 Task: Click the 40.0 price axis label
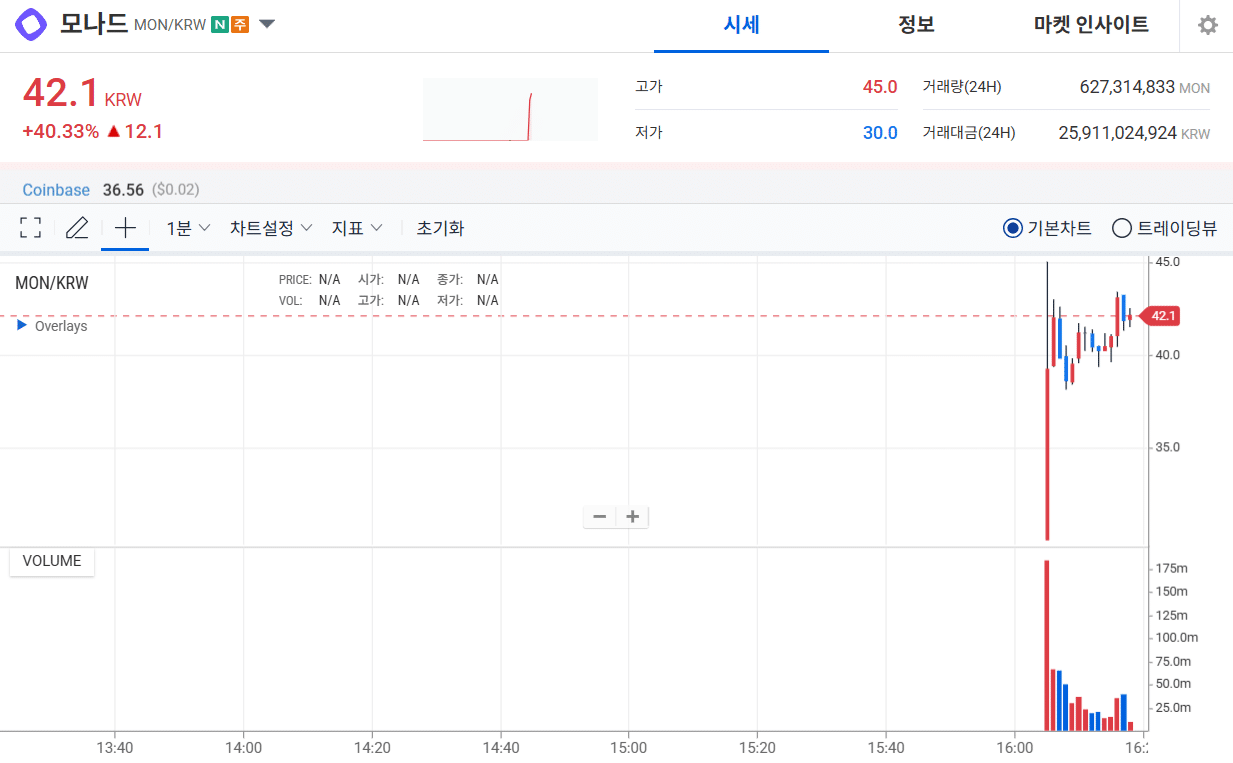coord(1168,355)
